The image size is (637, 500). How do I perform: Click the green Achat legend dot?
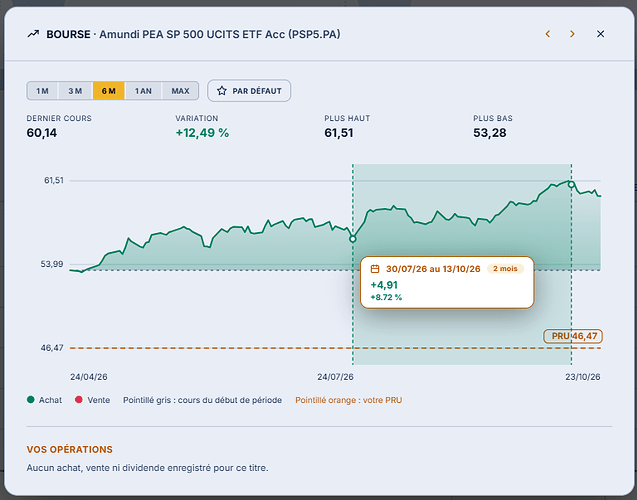pos(30,400)
